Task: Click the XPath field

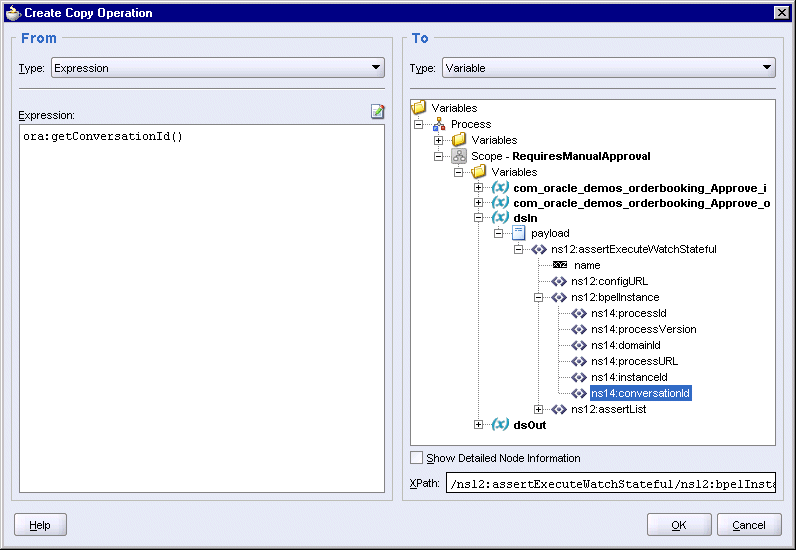Action: (611, 483)
